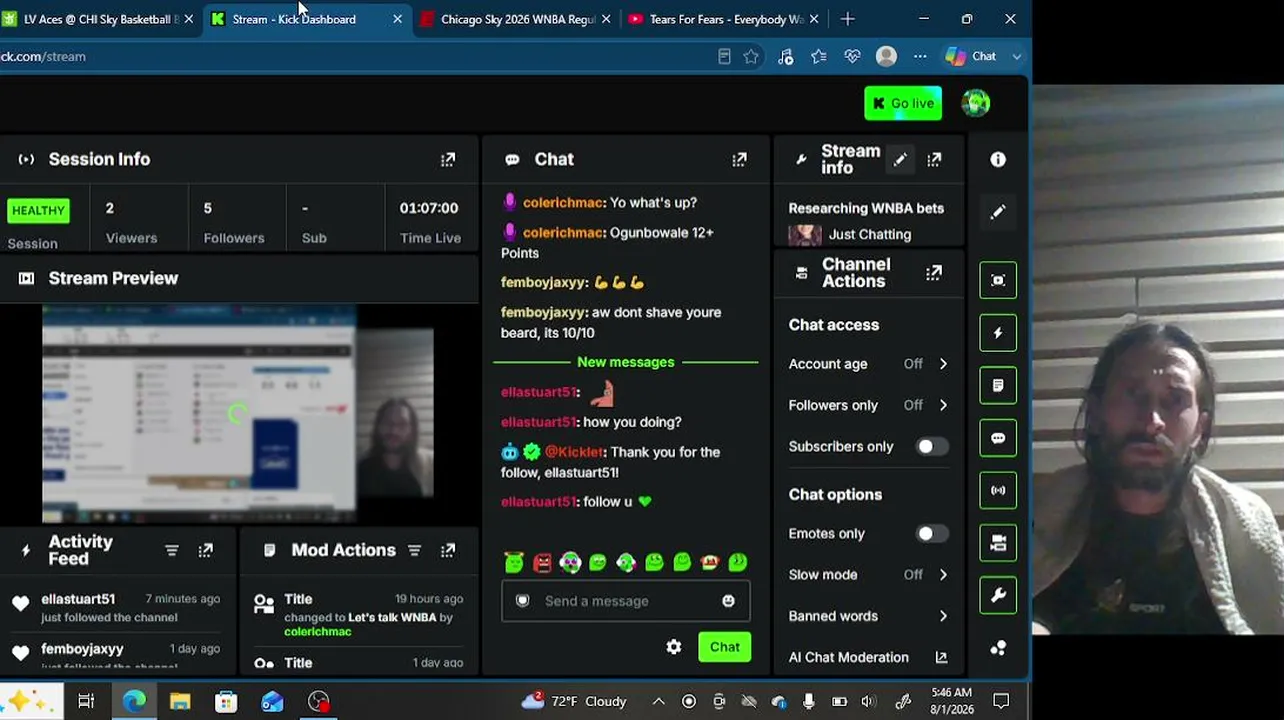The width and height of the screenshot is (1284, 720).
Task: Open AI Chat Moderation external link icon
Action: pos(941,657)
